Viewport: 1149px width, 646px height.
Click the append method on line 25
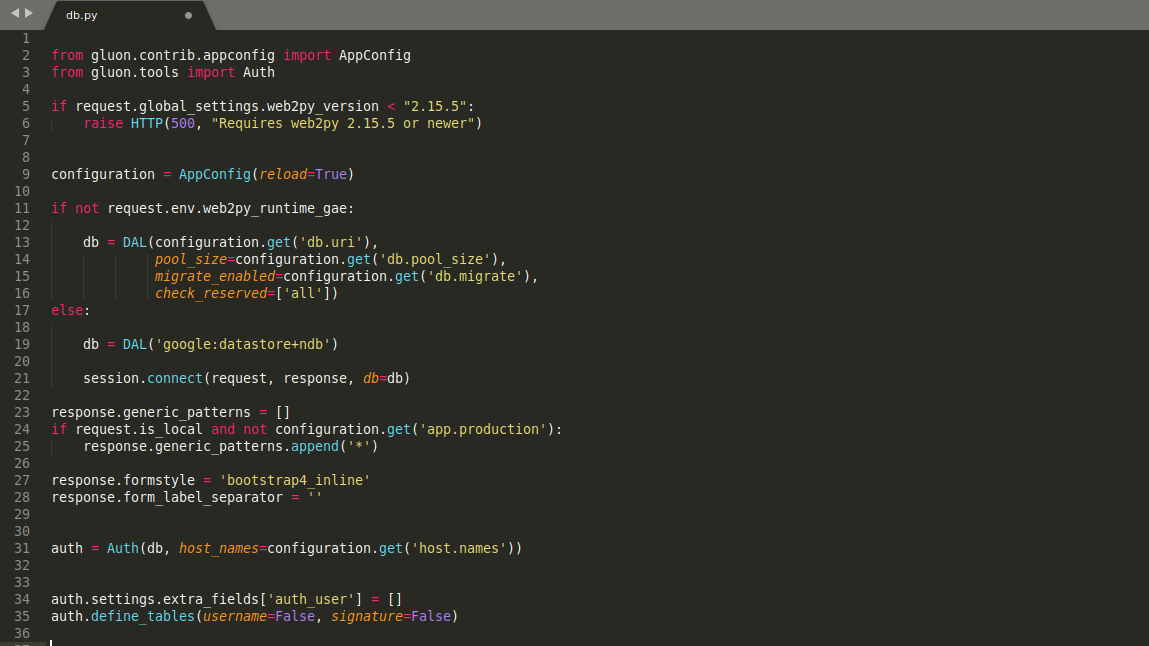pyautogui.click(x=314, y=446)
